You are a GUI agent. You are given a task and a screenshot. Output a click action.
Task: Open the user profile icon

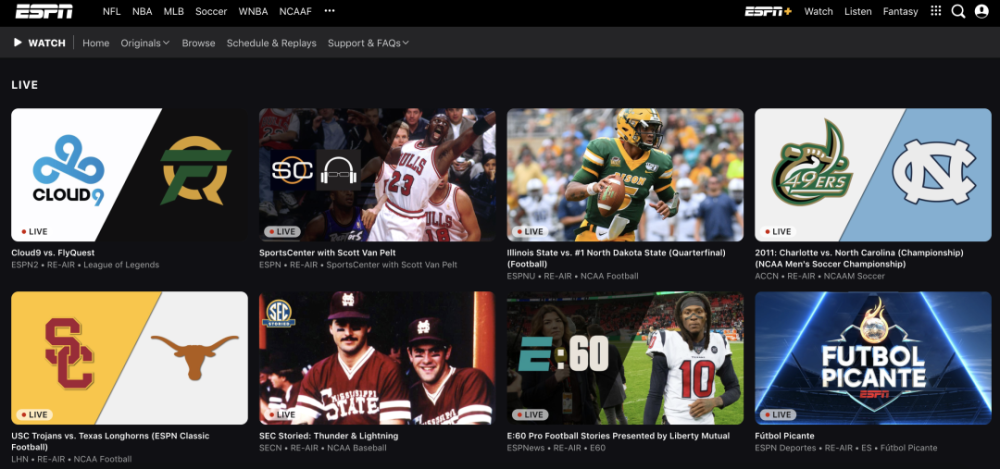[982, 11]
